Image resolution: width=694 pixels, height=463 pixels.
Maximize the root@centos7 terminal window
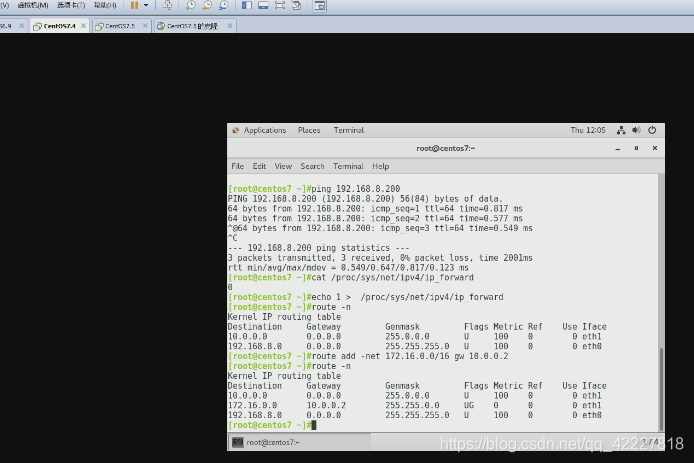pyautogui.click(x=636, y=148)
